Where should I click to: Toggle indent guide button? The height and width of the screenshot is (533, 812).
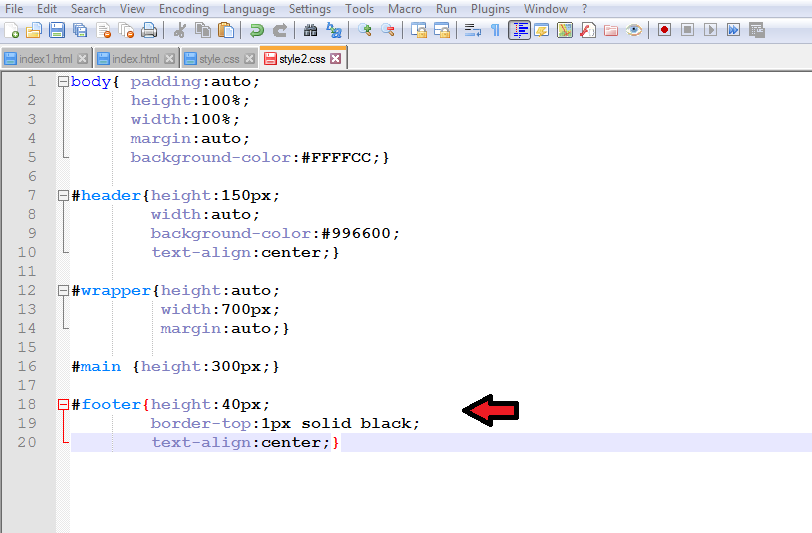pyautogui.click(x=519, y=31)
